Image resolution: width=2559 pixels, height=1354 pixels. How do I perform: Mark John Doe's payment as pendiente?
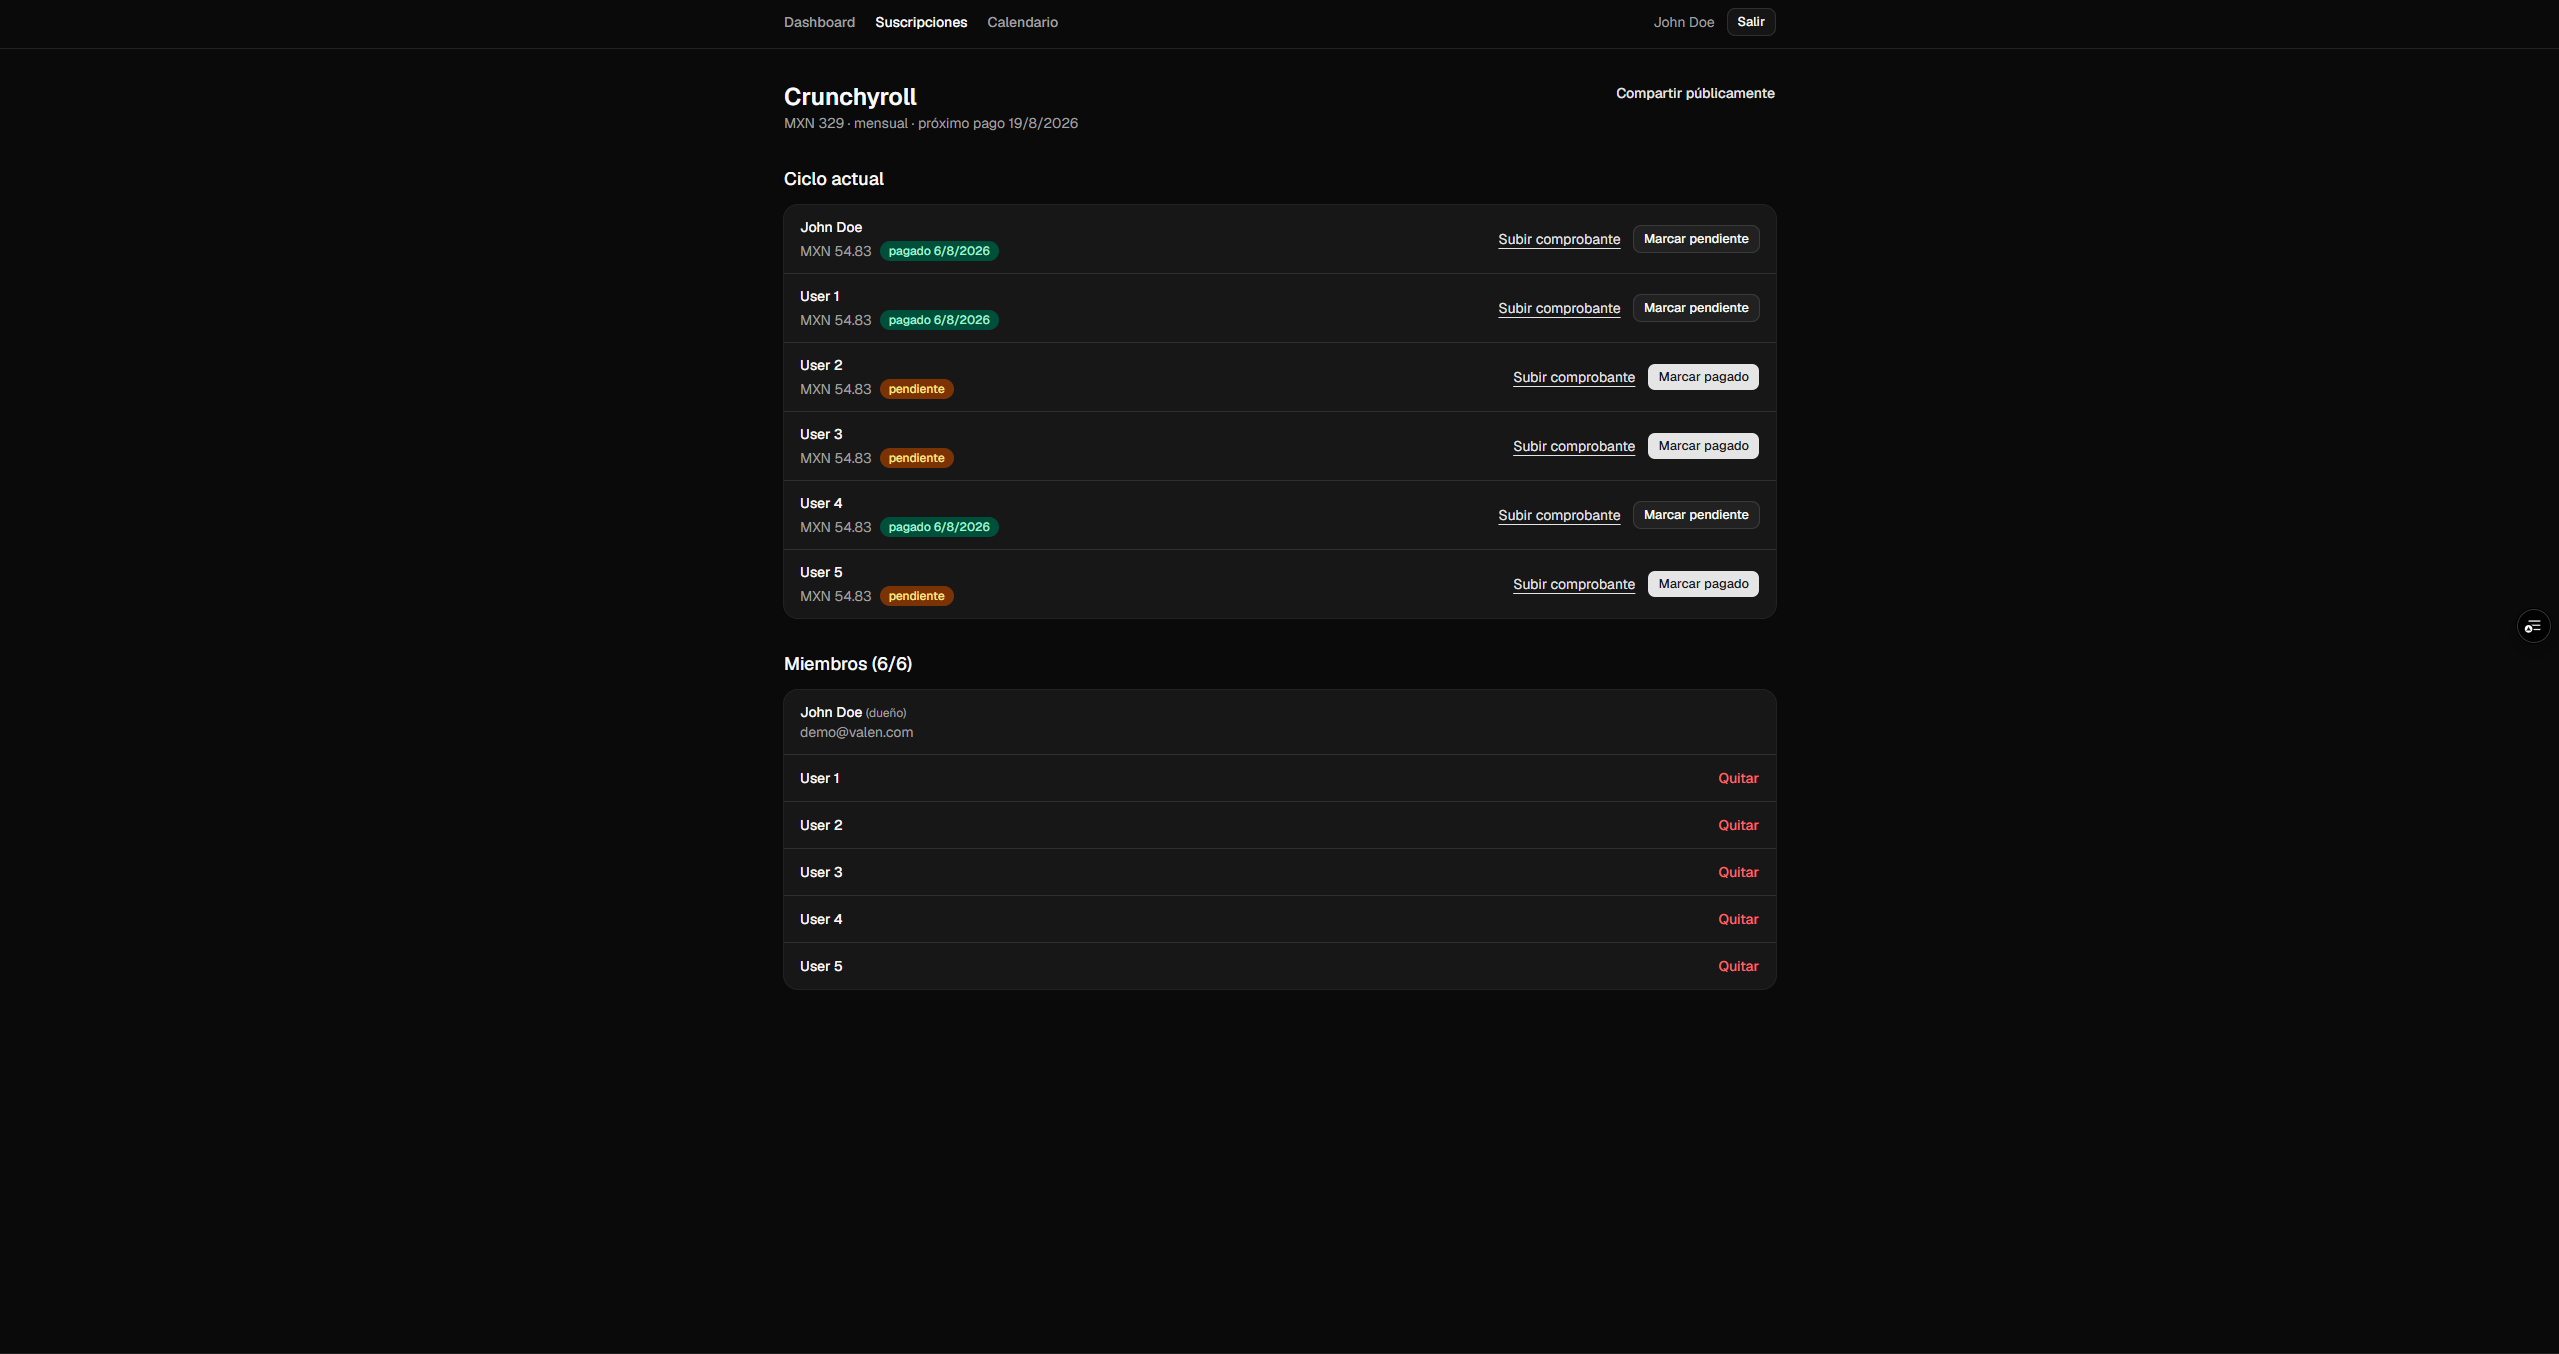pos(1696,239)
